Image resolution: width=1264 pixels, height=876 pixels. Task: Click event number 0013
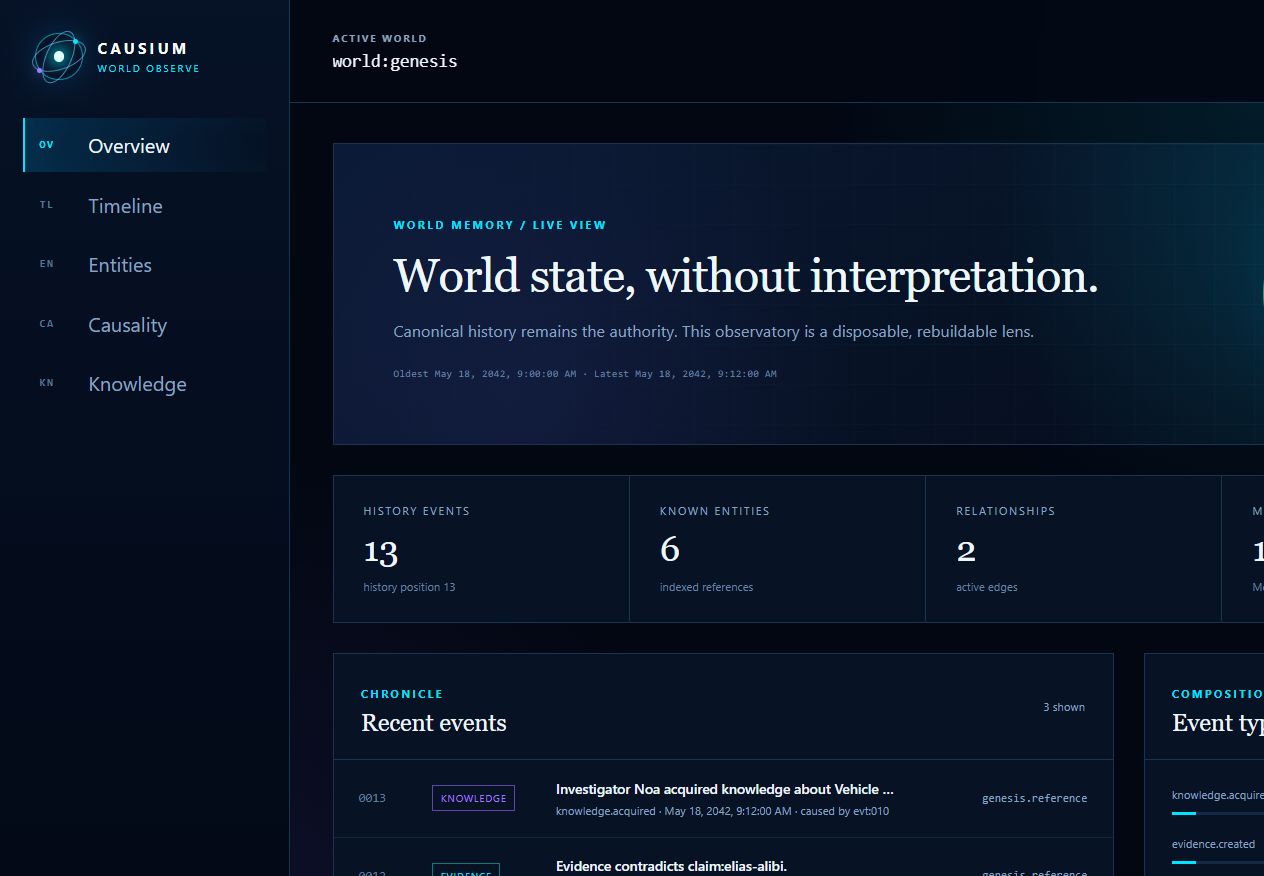click(x=372, y=798)
